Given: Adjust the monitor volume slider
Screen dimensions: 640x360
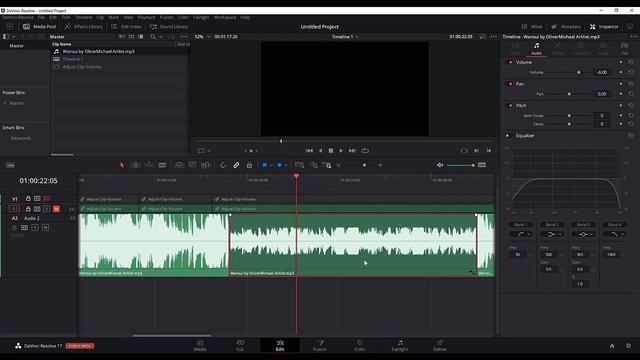Looking at the screenshot, I should pyautogui.click(x=460, y=165).
